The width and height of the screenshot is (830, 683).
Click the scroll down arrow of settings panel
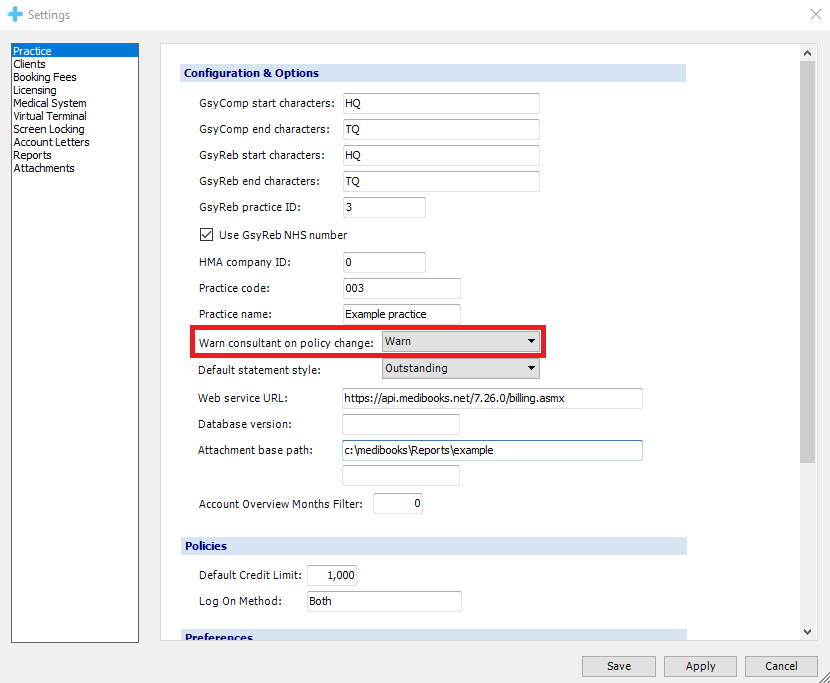808,631
